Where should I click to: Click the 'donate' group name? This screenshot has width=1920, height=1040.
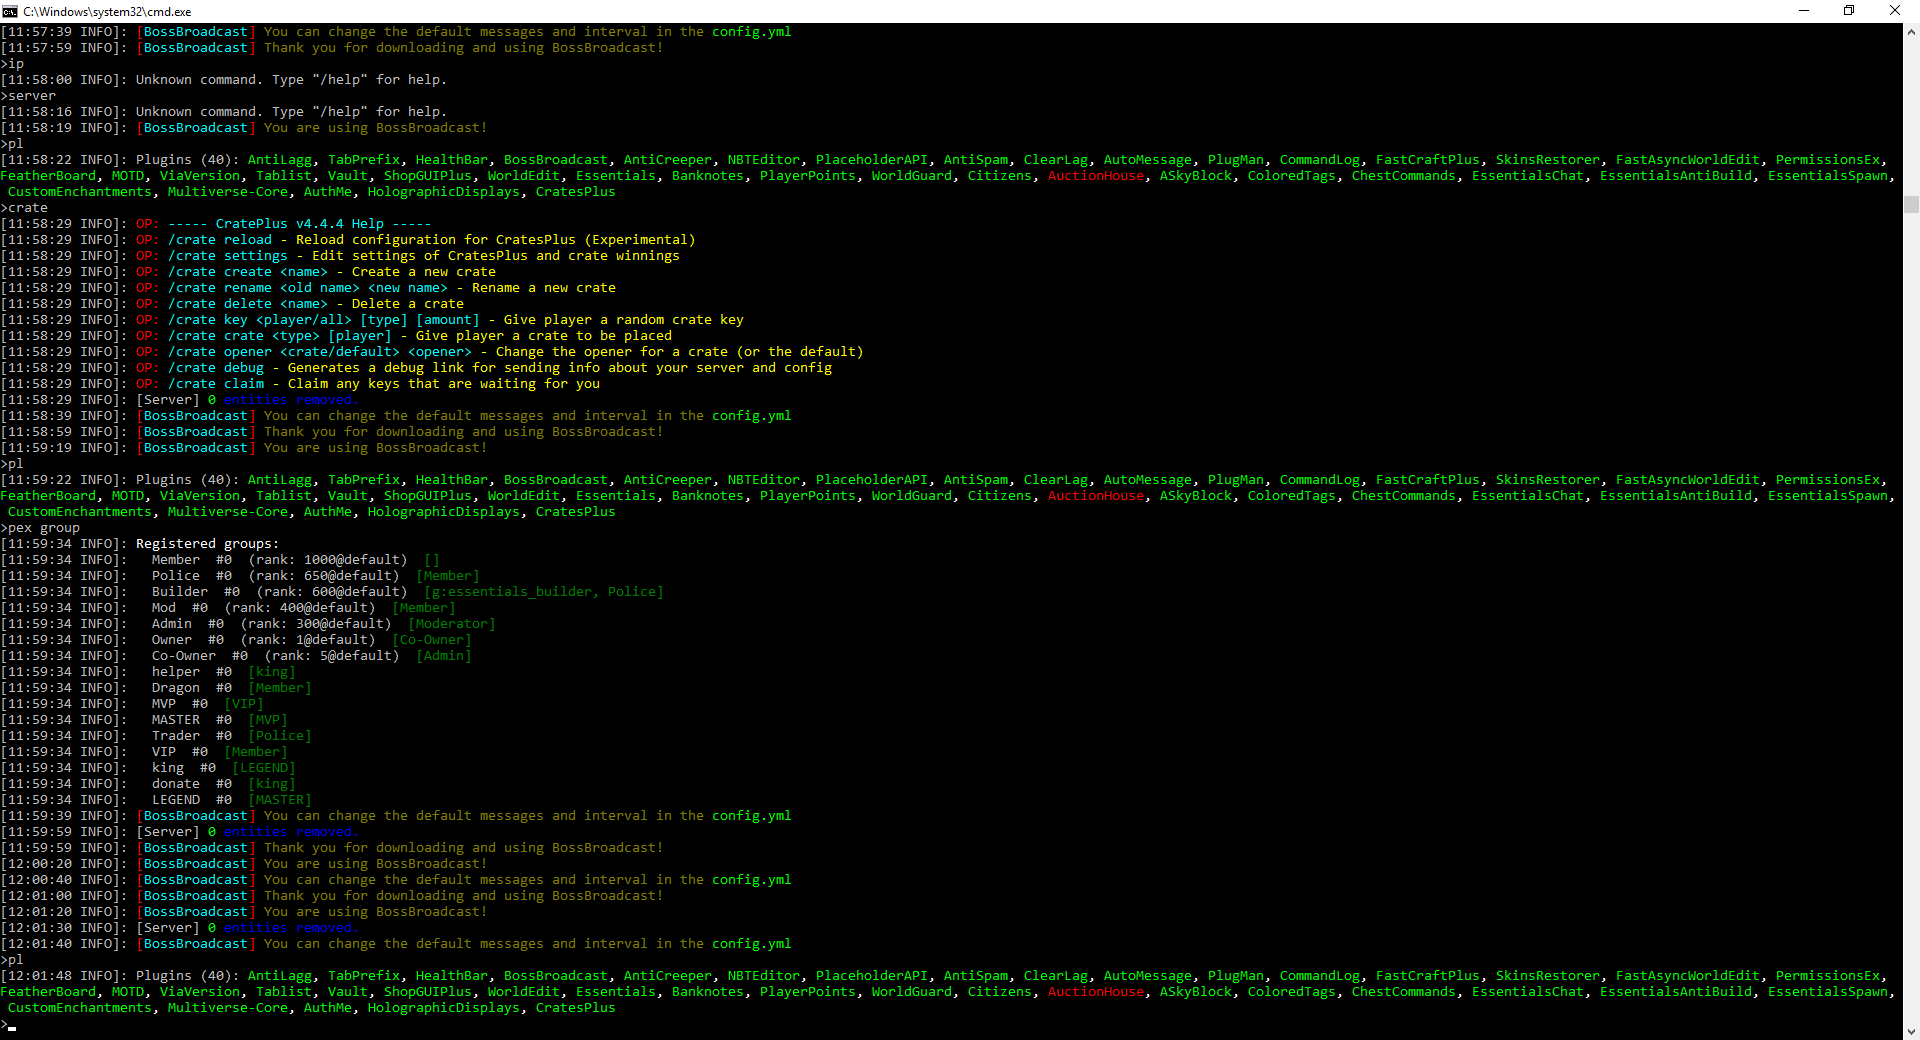(x=176, y=784)
